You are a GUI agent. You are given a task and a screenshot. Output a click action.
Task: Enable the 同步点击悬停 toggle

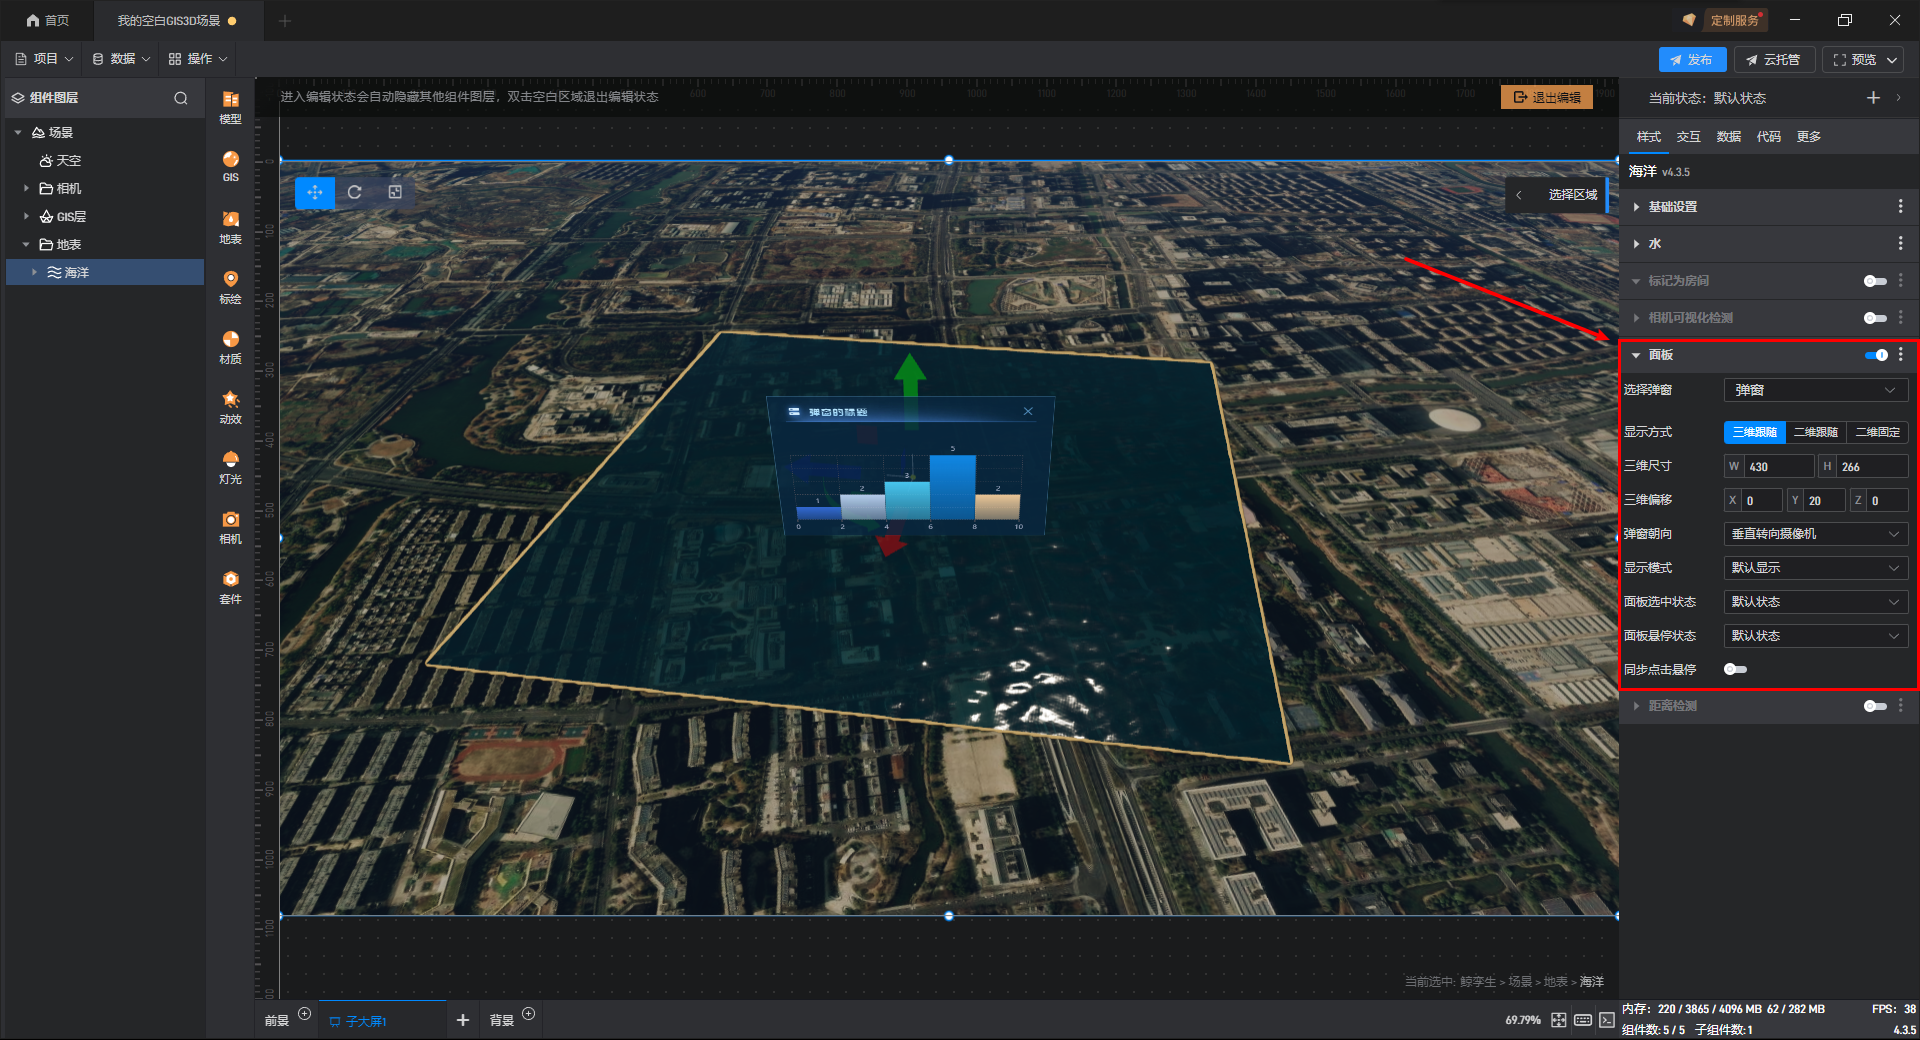pos(1735,669)
